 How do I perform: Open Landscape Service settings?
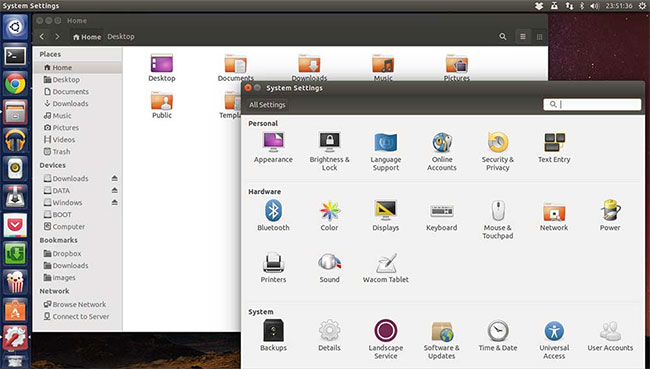tap(386, 339)
